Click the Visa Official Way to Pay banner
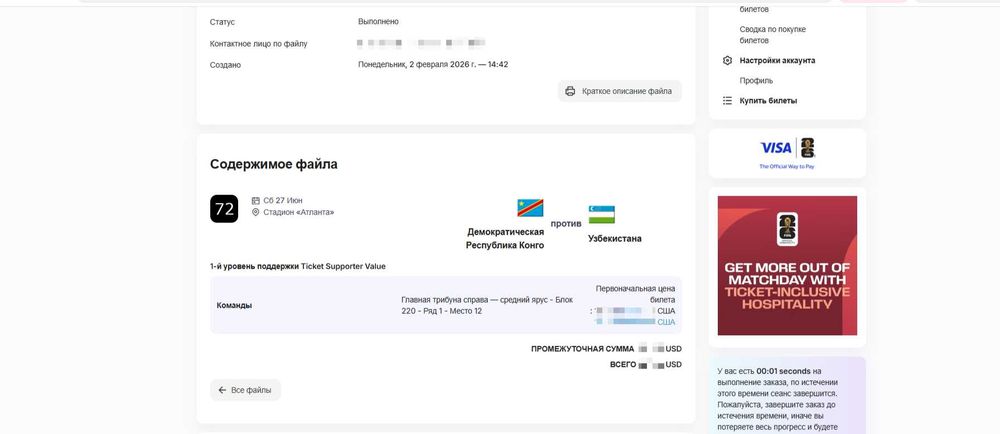Viewport: 1000px width, 434px height. click(787, 153)
